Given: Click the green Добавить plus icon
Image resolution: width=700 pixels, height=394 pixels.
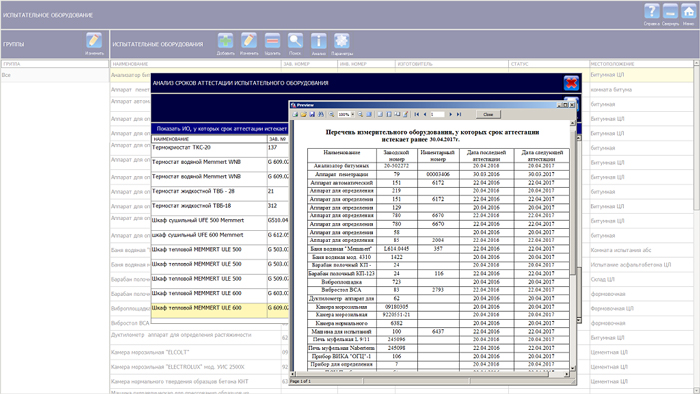Looking at the screenshot, I should 225,41.
